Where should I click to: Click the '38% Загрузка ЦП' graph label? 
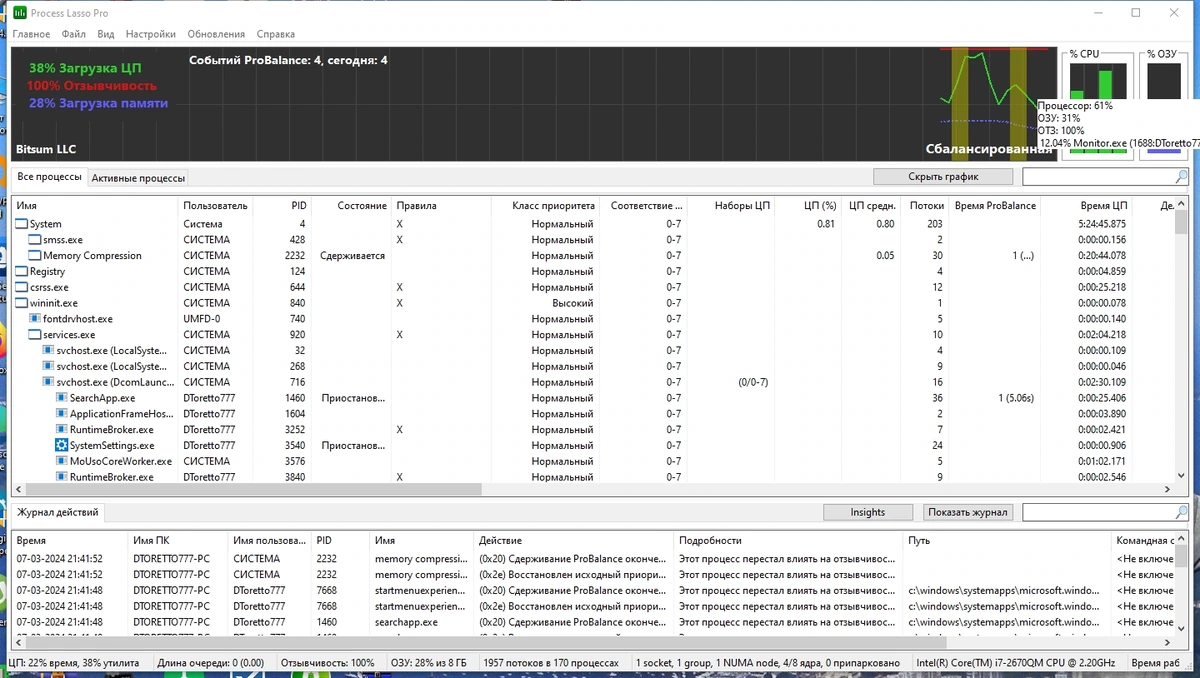(x=85, y=68)
